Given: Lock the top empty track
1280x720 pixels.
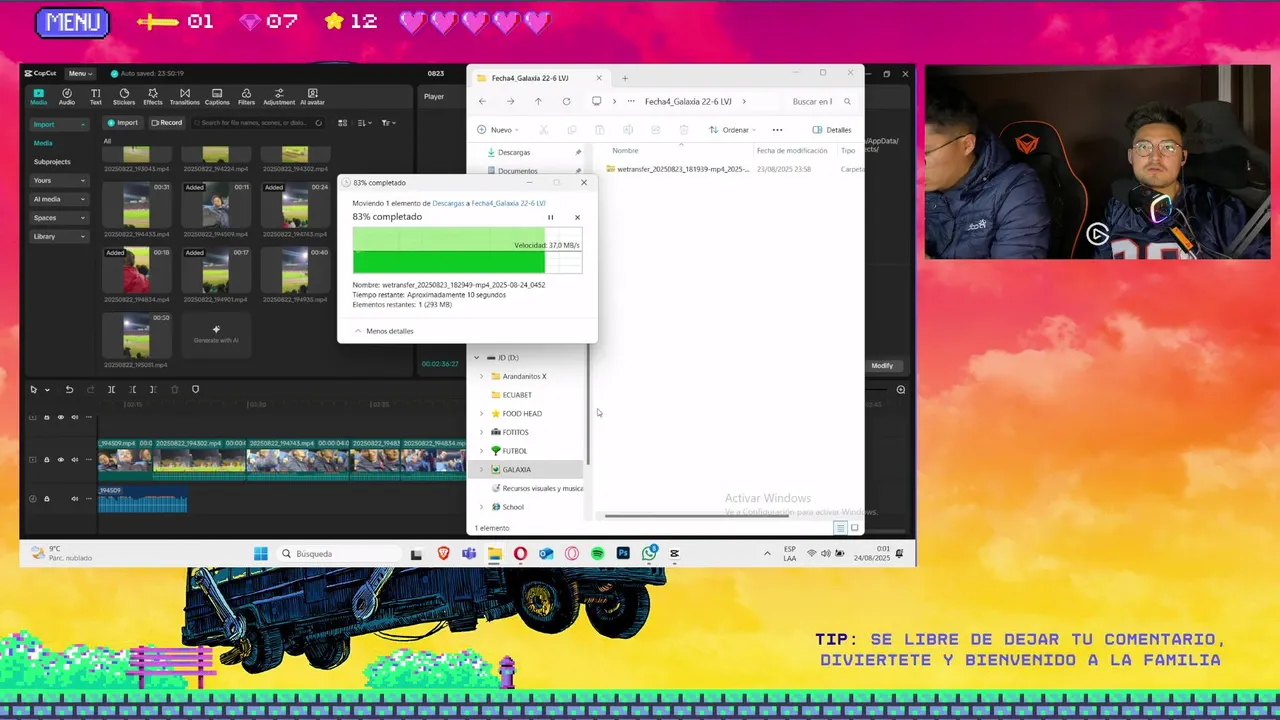Looking at the screenshot, I should (x=46, y=417).
